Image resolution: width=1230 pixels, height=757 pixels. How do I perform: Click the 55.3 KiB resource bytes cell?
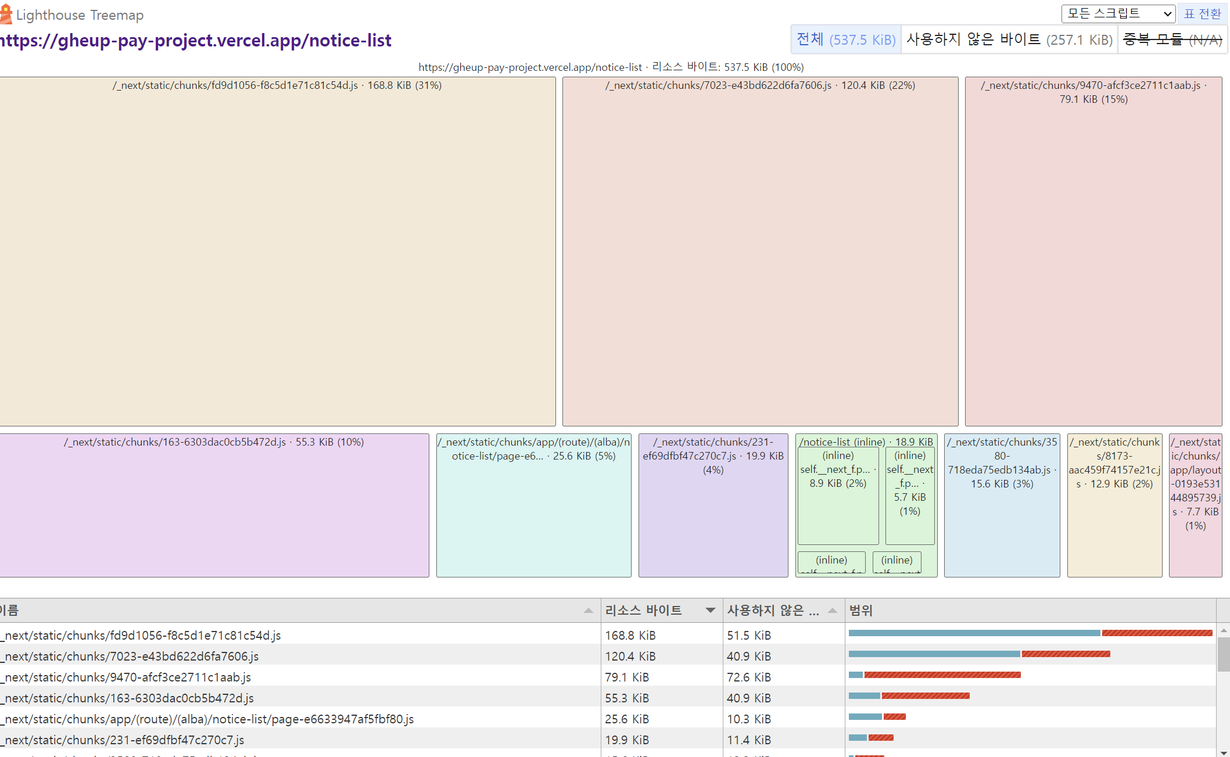(662, 698)
